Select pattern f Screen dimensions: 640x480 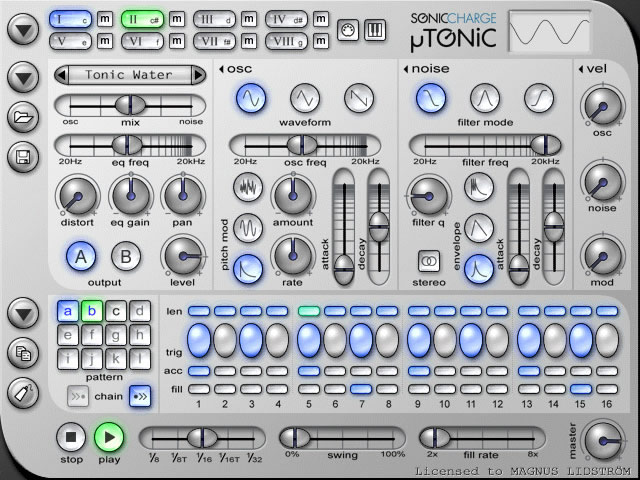(92, 335)
